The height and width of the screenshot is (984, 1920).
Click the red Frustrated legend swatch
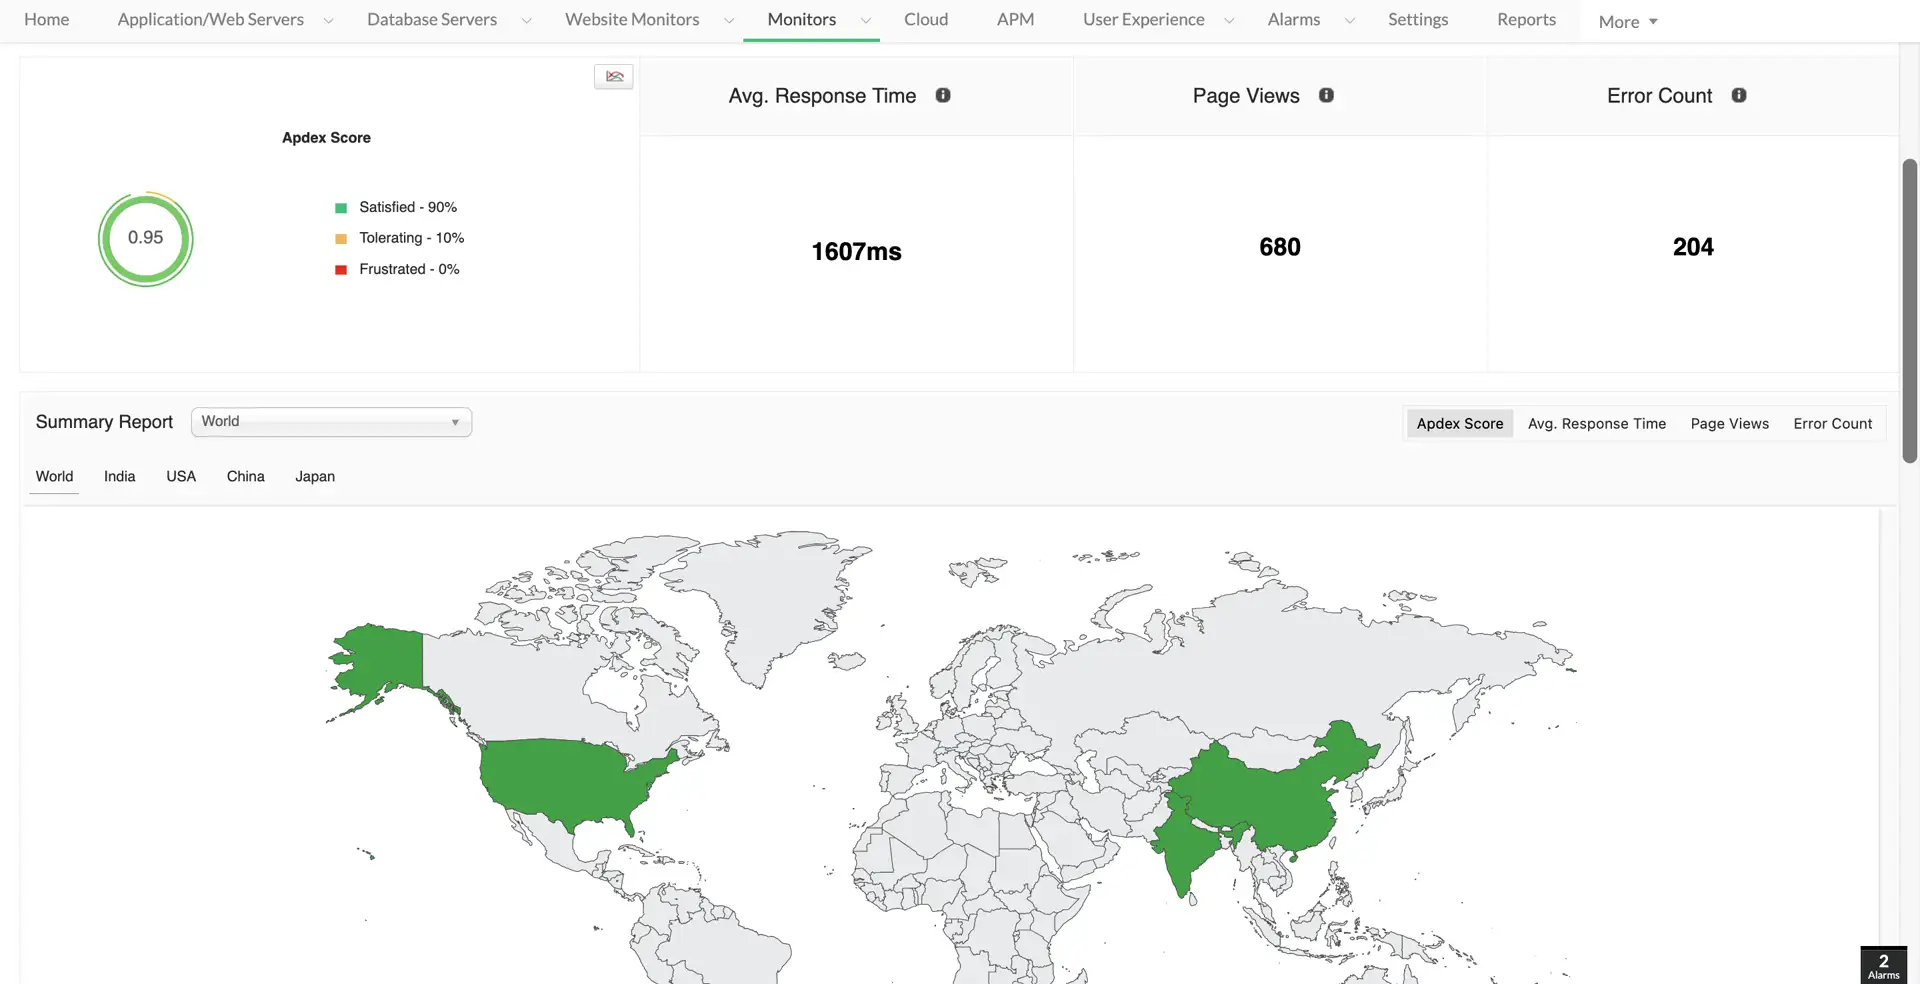[341, 270]
